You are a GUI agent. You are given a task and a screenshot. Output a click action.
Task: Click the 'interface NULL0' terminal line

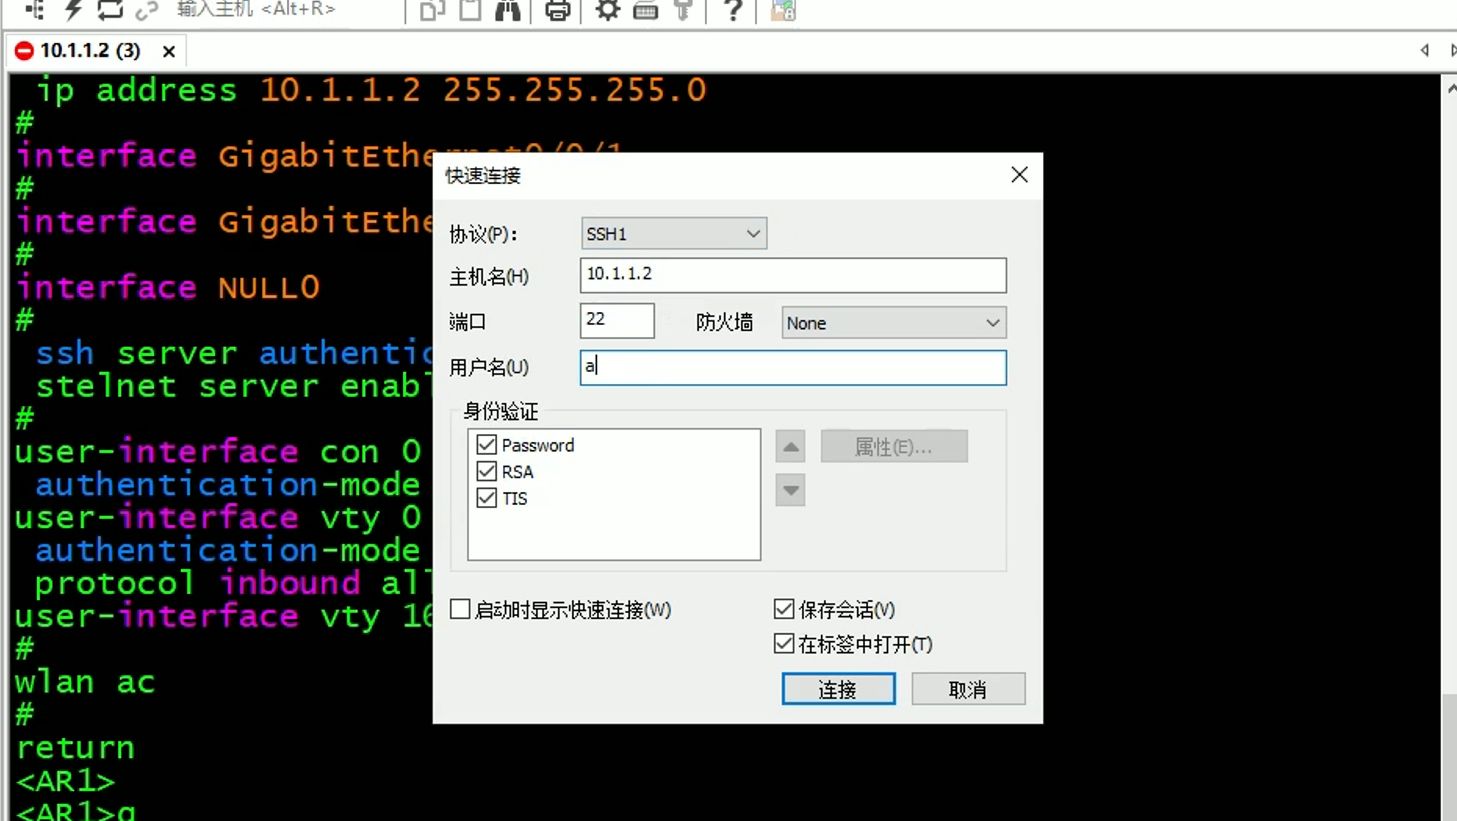(168, 288)
